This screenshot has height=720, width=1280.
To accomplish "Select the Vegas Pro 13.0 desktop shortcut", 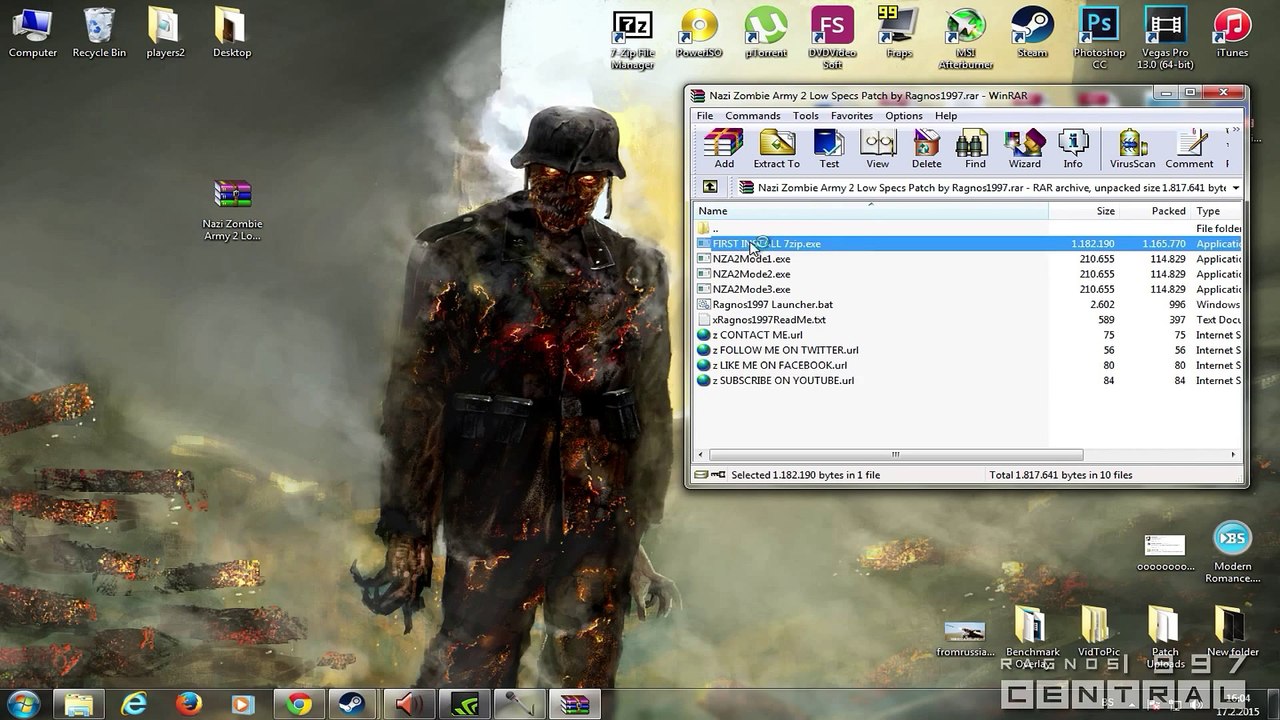I will tap(1165, 40).
